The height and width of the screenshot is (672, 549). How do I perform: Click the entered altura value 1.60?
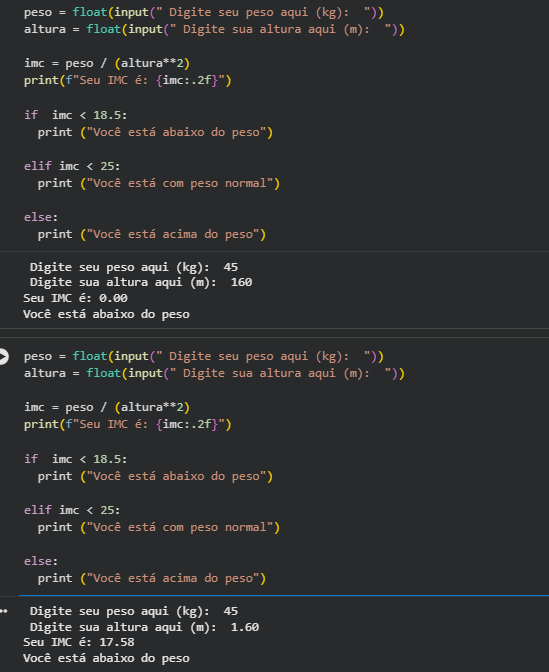click(x=245, y=627)
